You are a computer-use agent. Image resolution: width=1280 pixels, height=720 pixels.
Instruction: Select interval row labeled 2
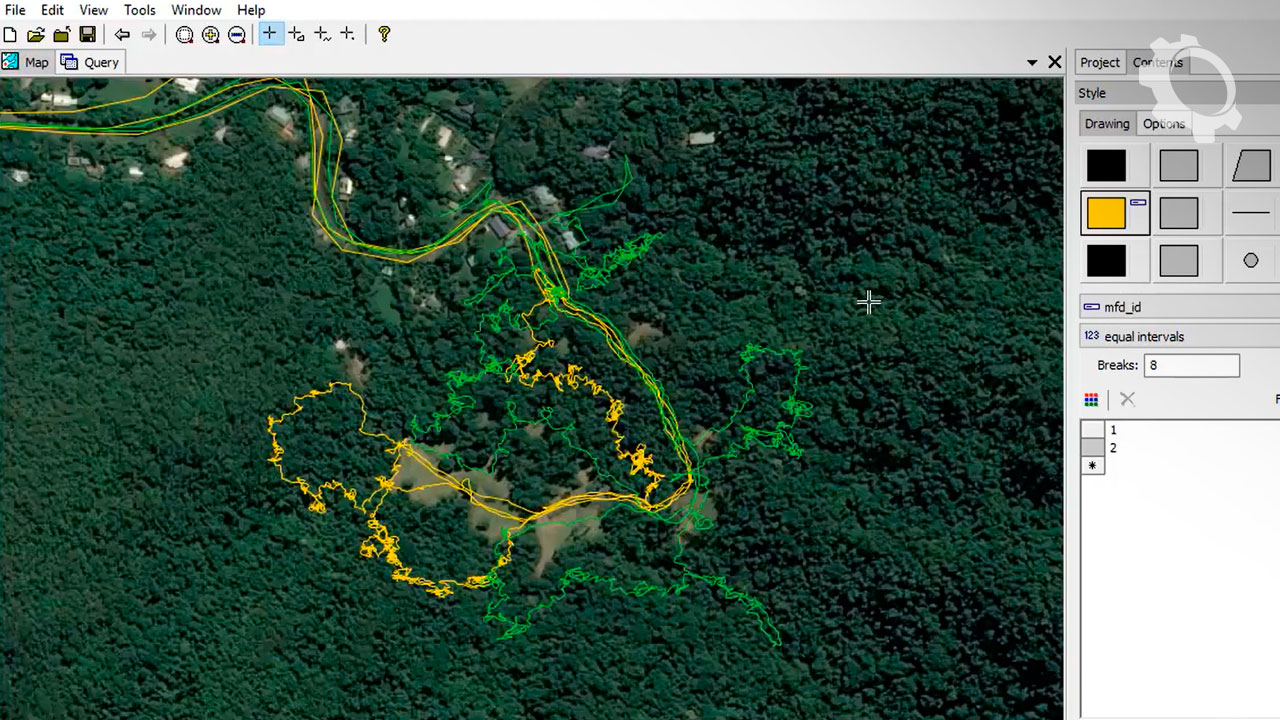click(x=1113, y=448)
